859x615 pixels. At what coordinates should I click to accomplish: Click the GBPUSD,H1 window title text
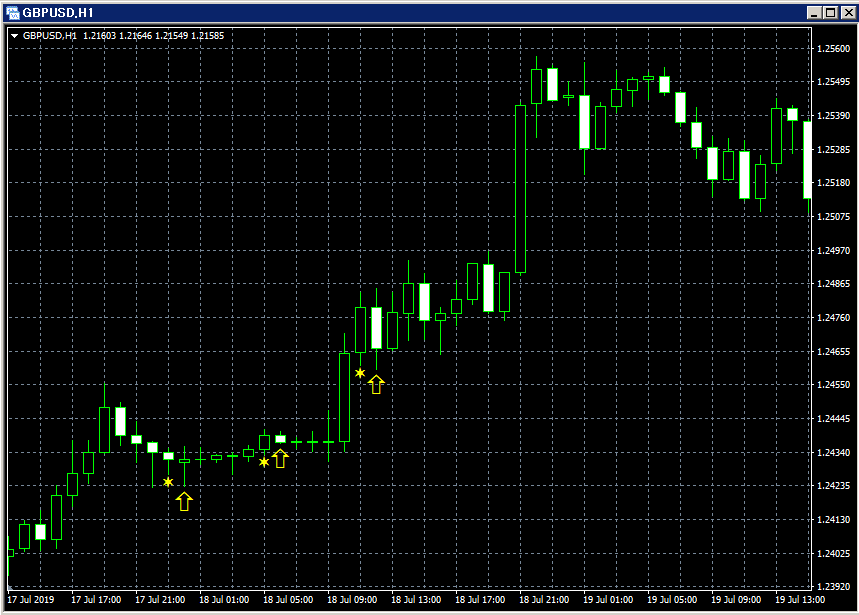58,13
